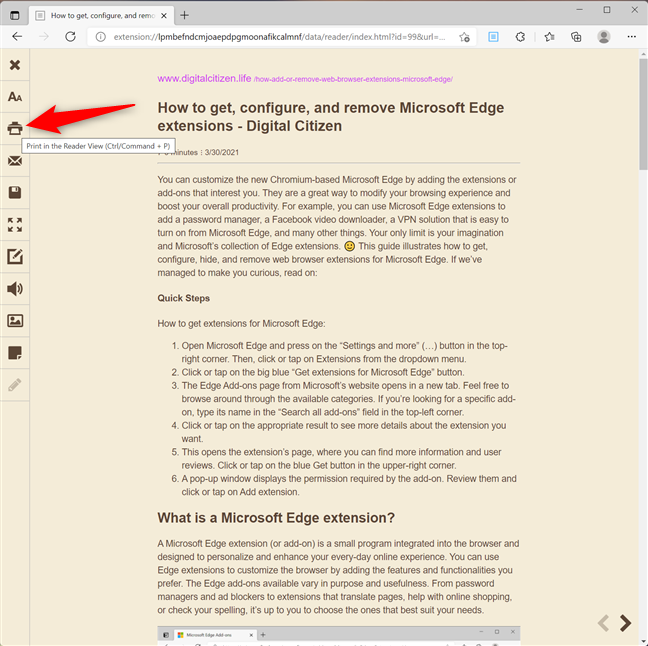
Task: Close the current browser tab
Action: tap(164, 16)
